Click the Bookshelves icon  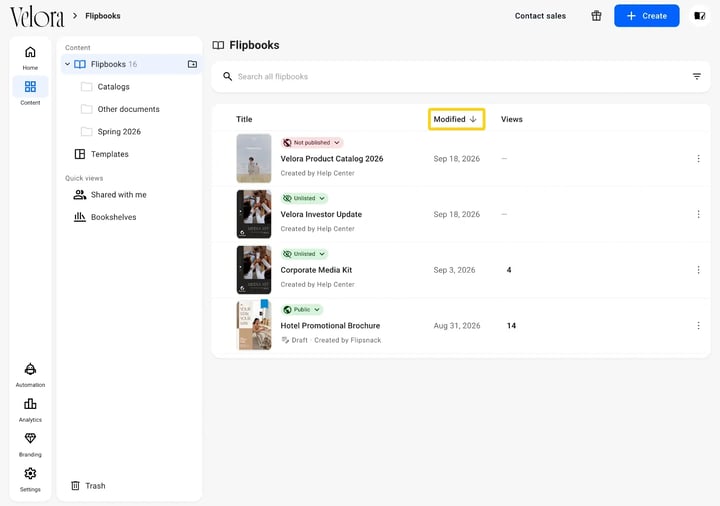click(x=80, y=217)
